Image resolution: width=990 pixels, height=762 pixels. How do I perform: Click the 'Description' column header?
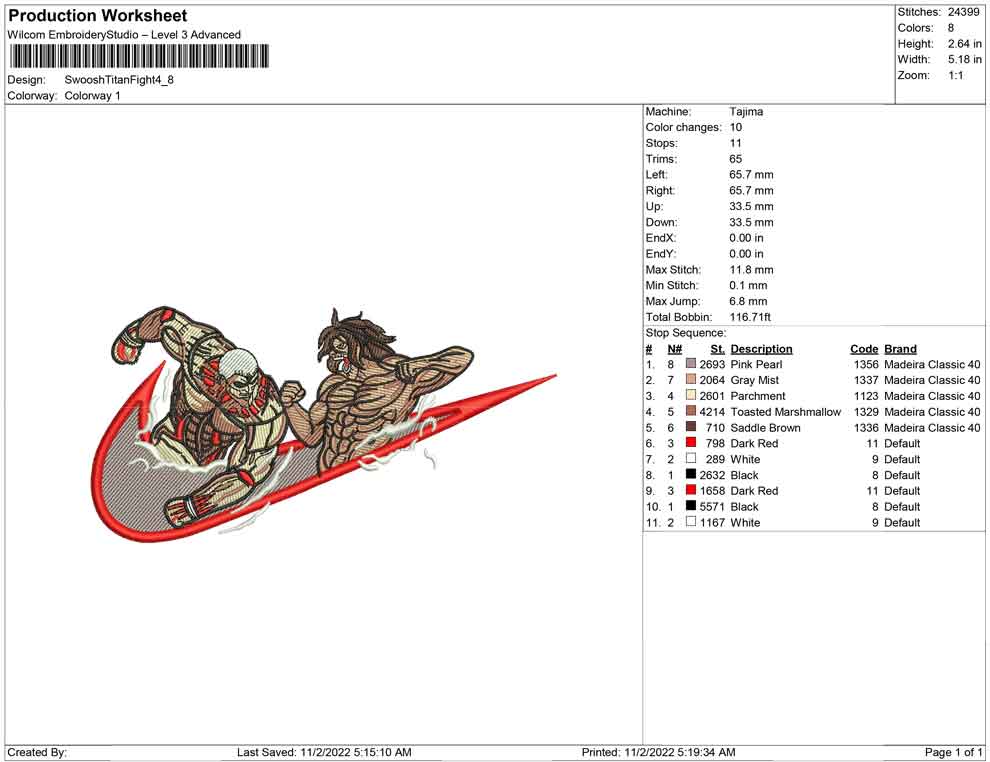pyautogui.click(x=761, y=348)
